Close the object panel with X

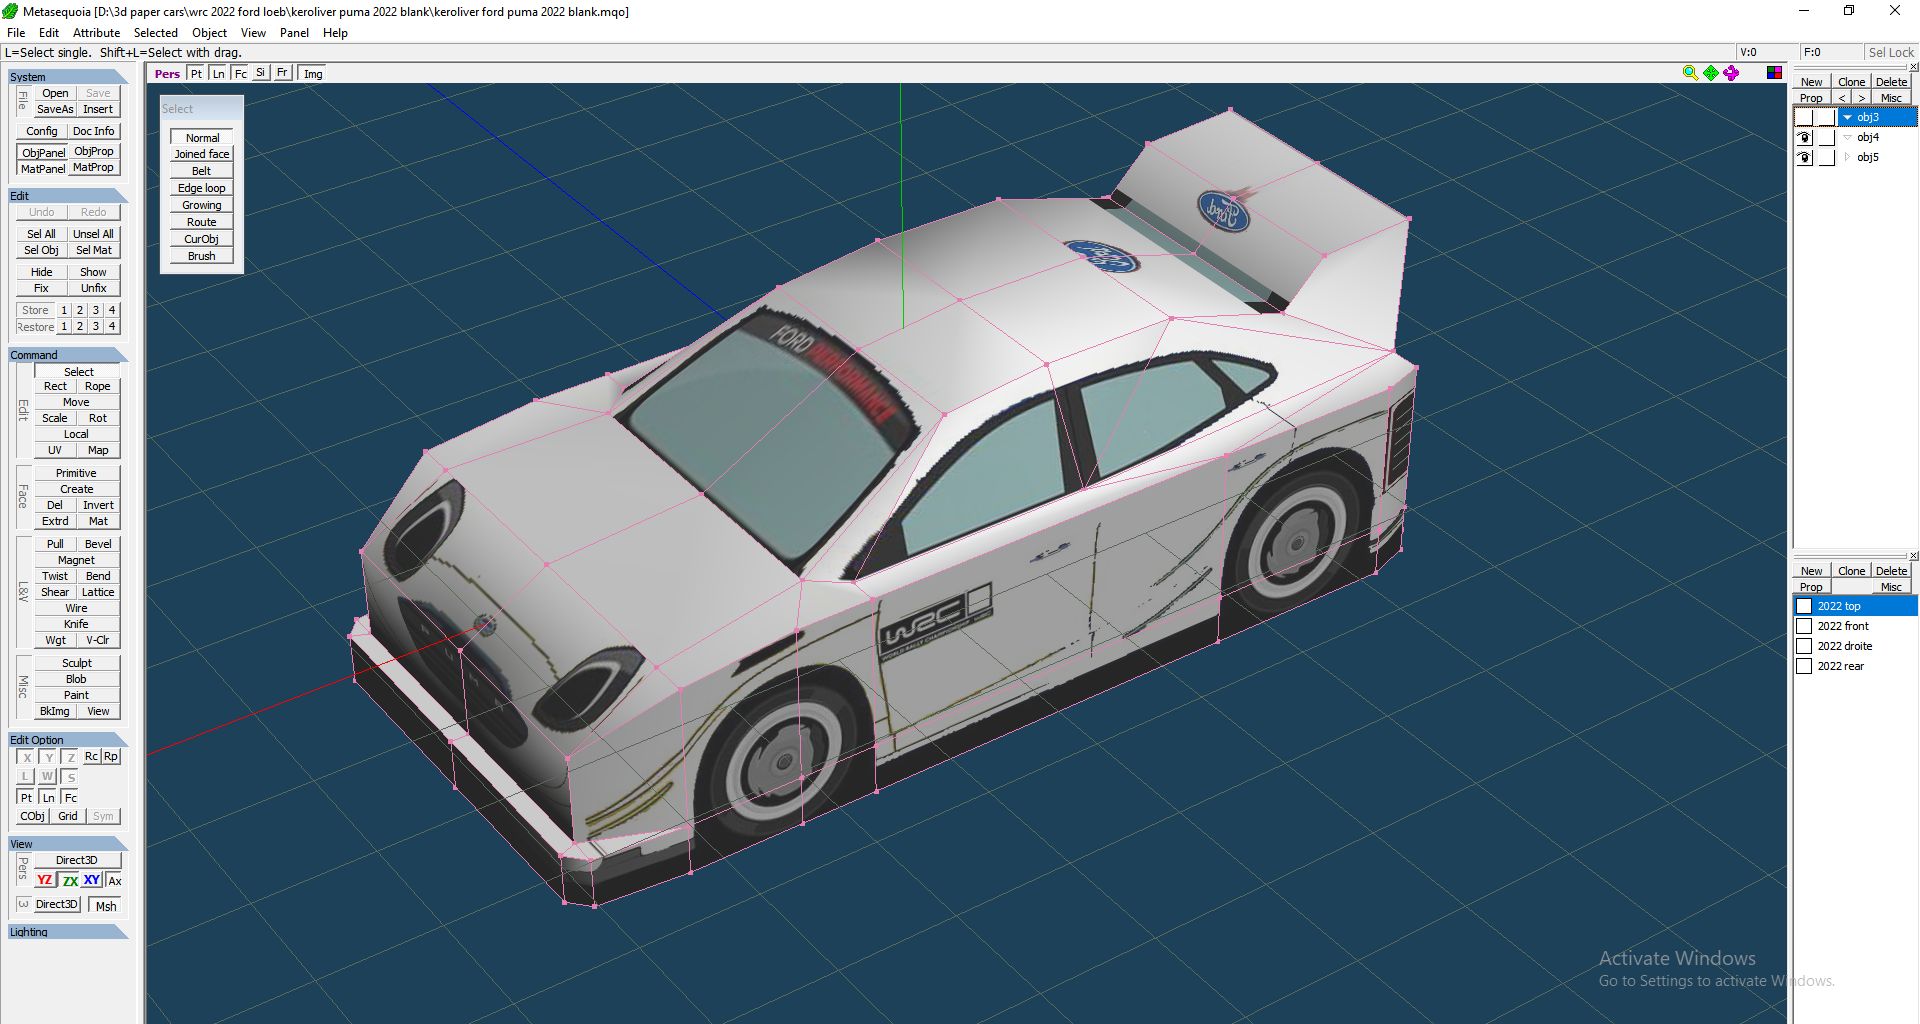click(x=1913, y=67)
